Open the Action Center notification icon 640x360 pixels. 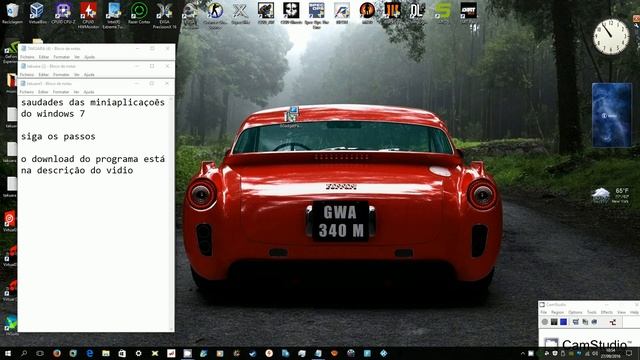[x=629, y=353]
